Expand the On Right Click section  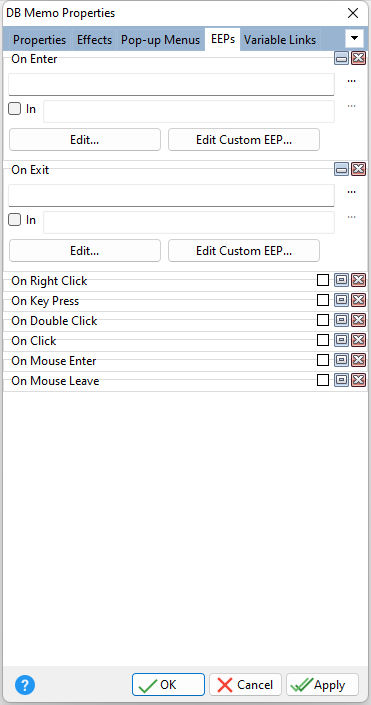[x=341, y=280]
